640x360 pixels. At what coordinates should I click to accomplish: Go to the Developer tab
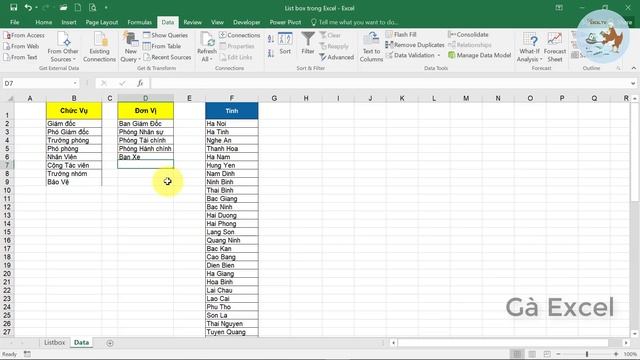coord(247,22)
